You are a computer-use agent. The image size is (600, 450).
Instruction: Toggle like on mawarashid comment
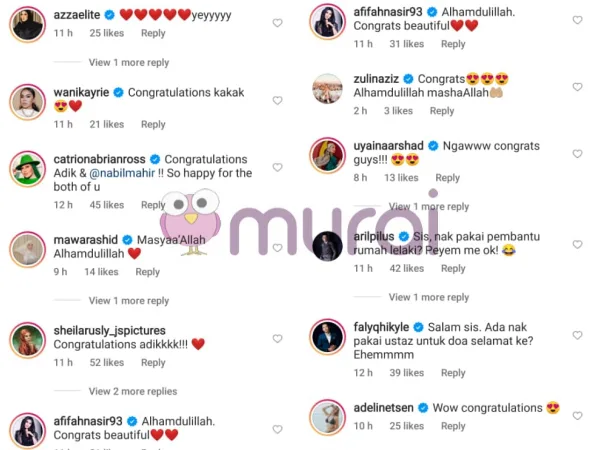tap(277, 248)
